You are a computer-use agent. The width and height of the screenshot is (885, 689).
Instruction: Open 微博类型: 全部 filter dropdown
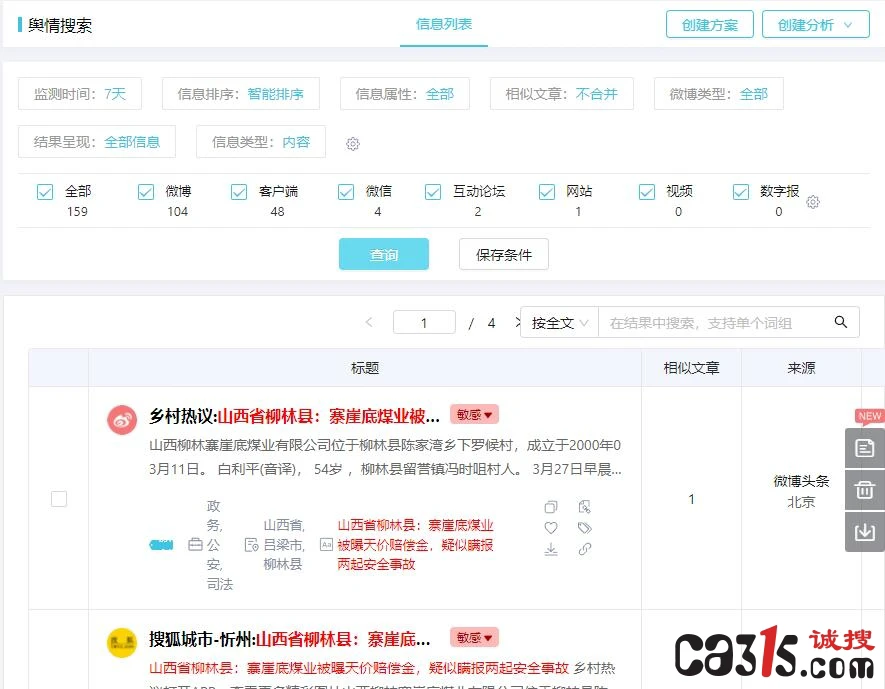(x=718, y=94)
